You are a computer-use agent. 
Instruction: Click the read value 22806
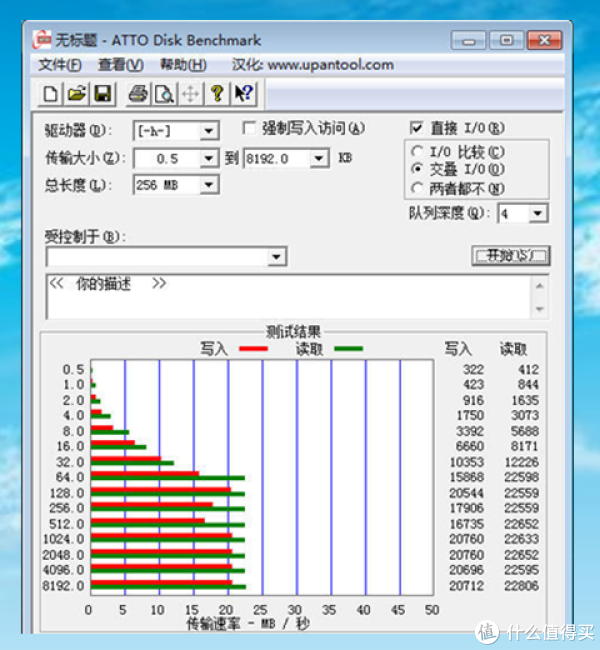pos(521,586)
